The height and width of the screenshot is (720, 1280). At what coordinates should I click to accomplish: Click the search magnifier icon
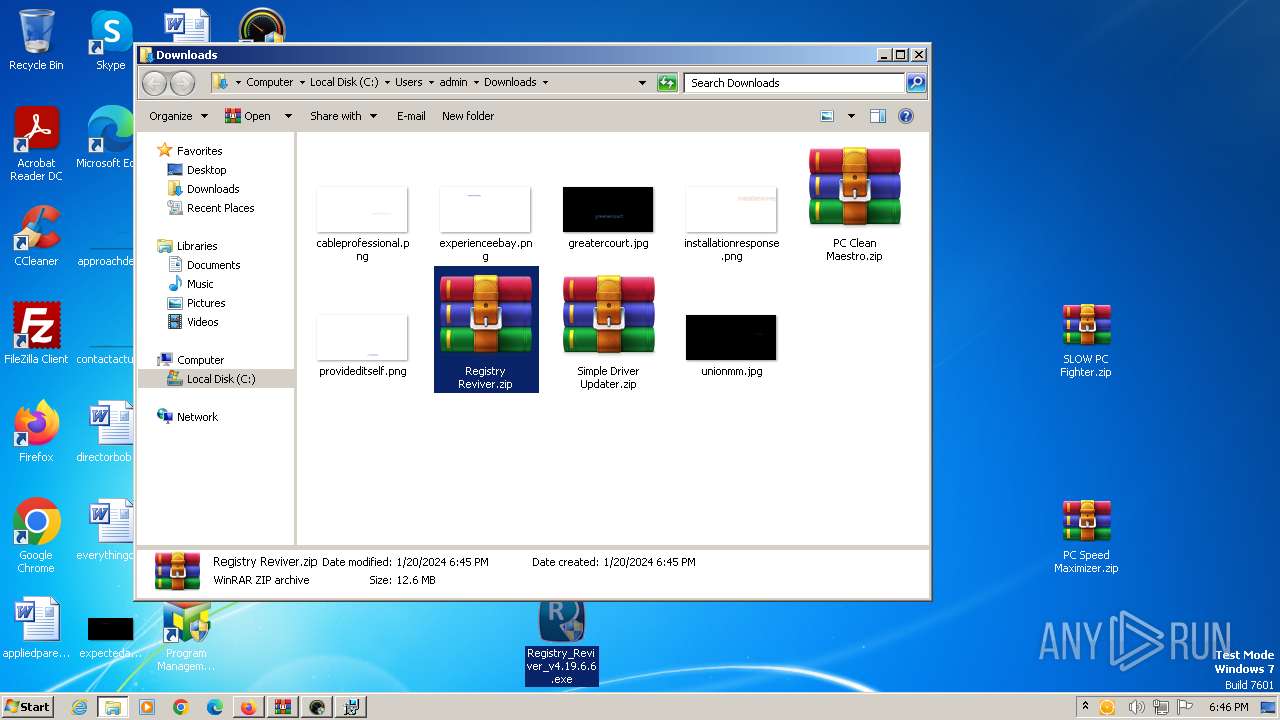click(915, 83)
